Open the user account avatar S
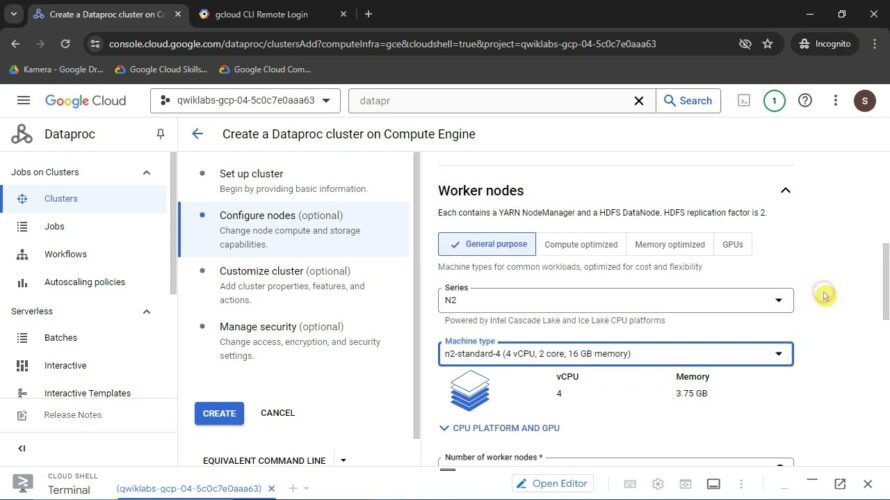 (x=864, y=100)
